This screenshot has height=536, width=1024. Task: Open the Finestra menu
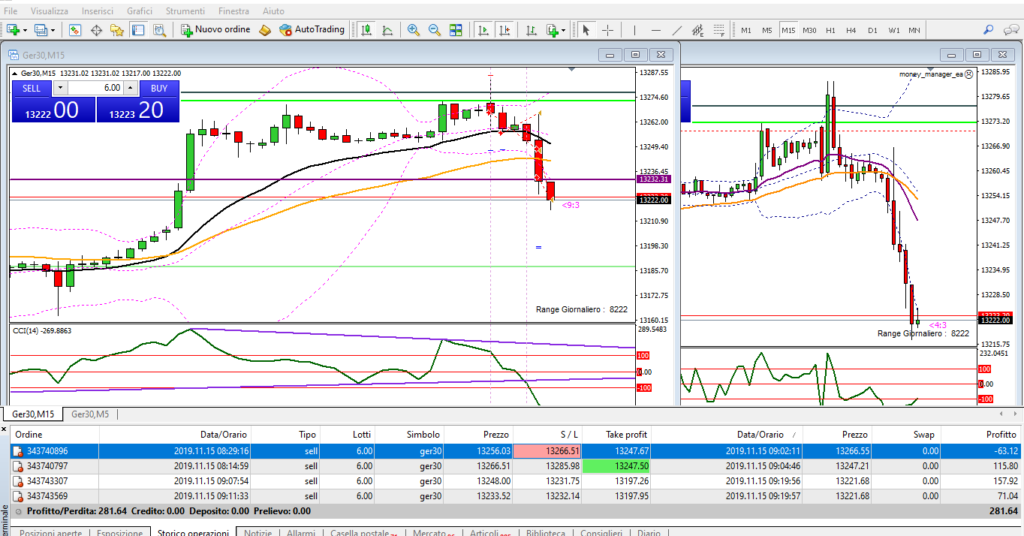click(x=233, y=11)
